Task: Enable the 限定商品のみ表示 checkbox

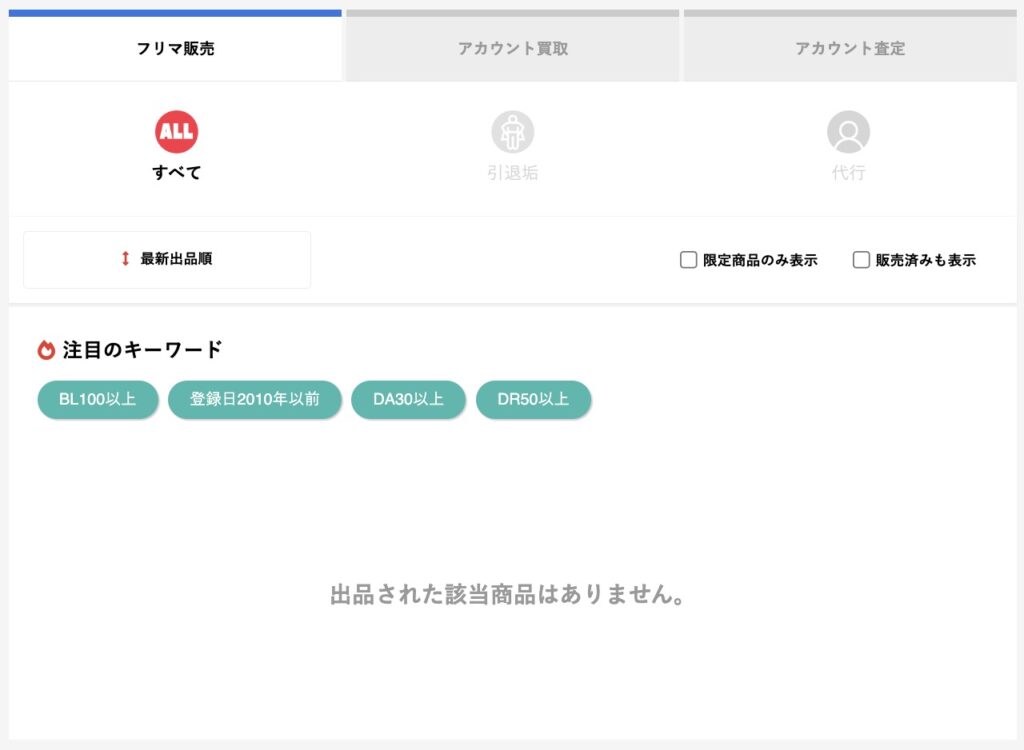Action: (688, 260)
